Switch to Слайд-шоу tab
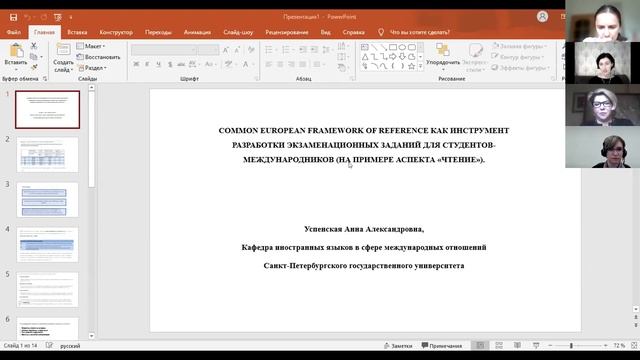The height and width of the screenshot is (360, 640). point(238,32)
